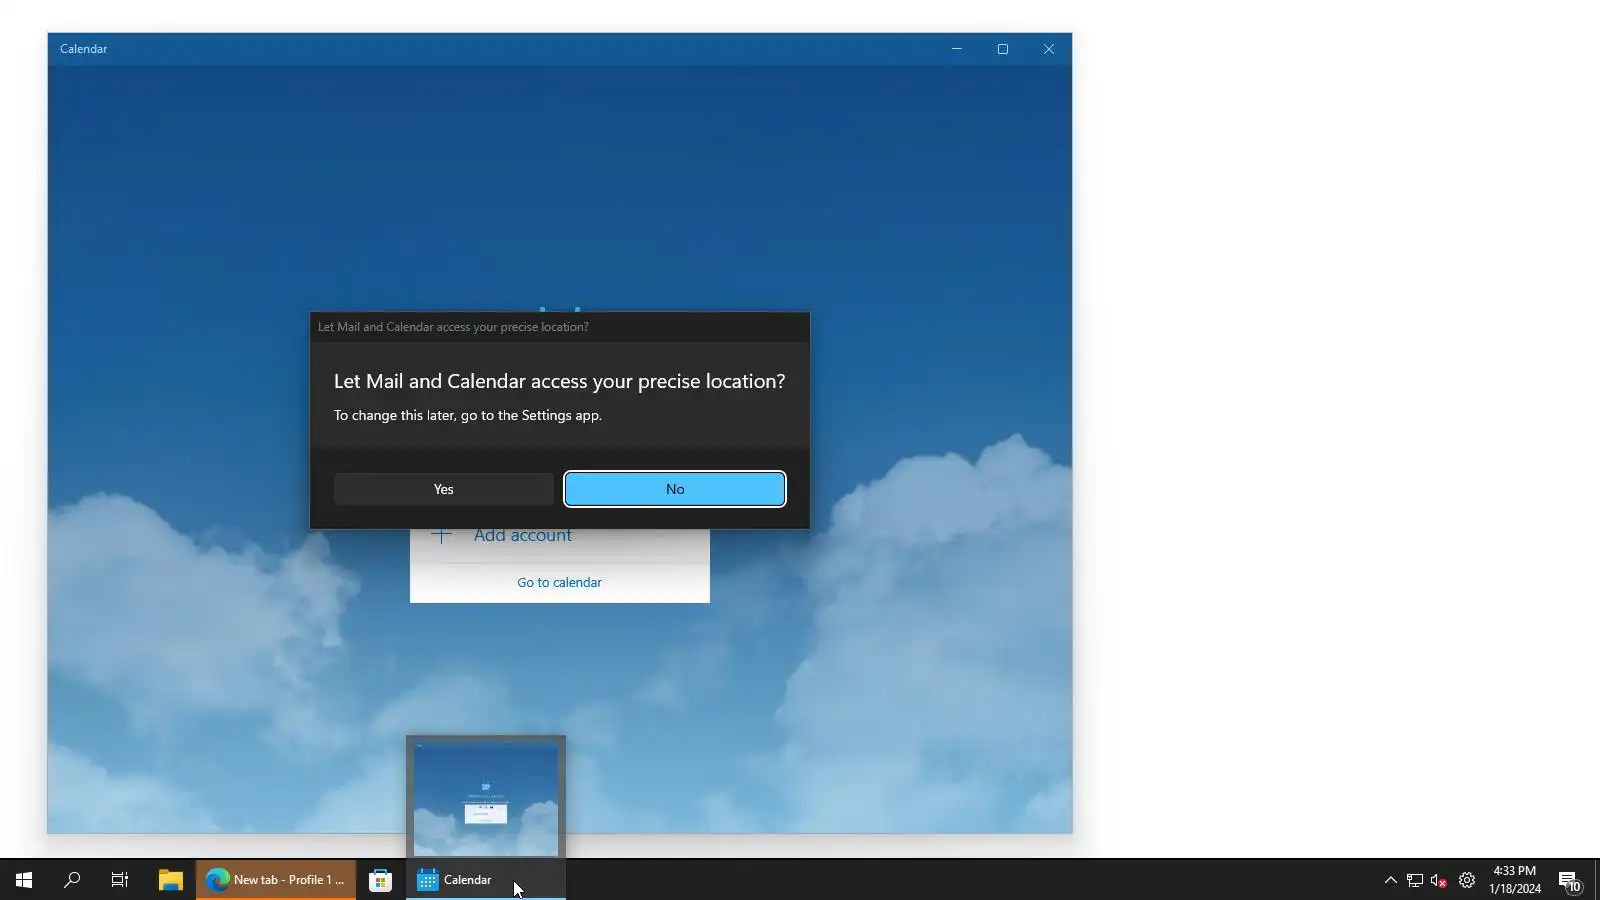This screenshot has width=1600, height=900.
Task: Open File Explorer from taskbar
Action: click(x=171, y=880)
